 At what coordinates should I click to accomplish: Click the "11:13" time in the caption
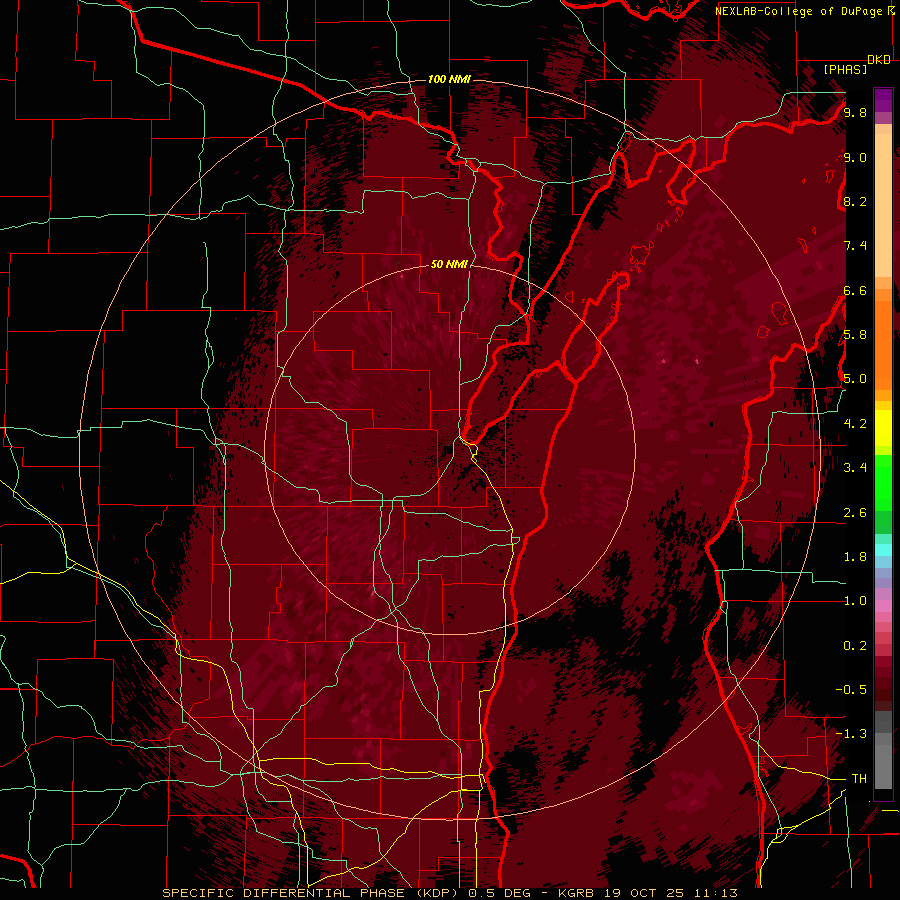715,893
